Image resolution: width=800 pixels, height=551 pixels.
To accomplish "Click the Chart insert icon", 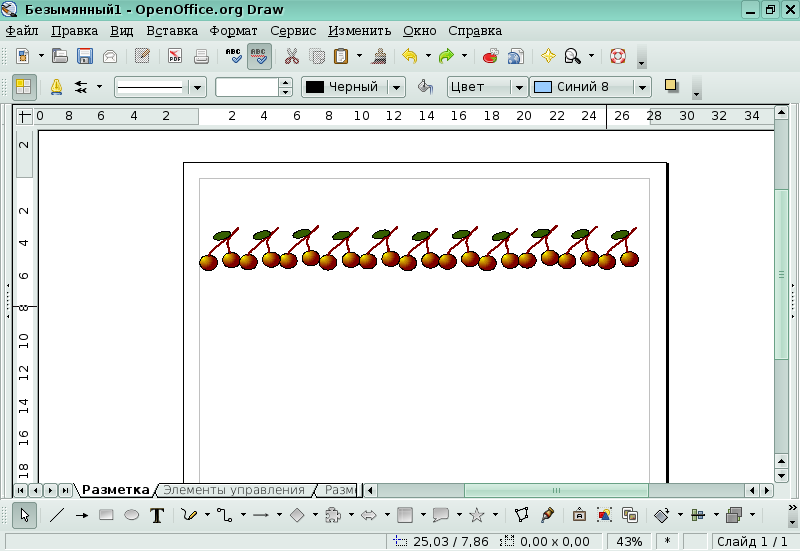I will point(490,56).
